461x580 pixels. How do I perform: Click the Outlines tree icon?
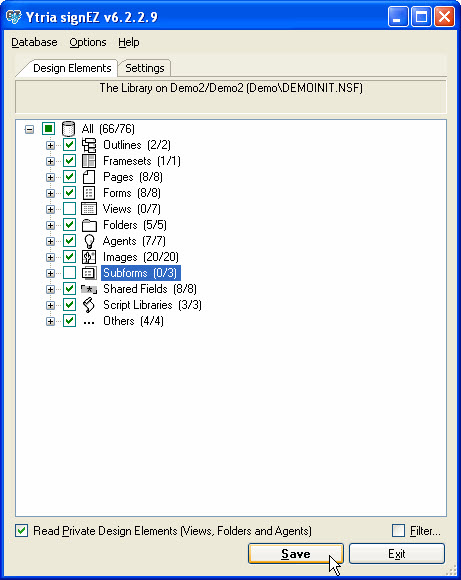[89, 145]
